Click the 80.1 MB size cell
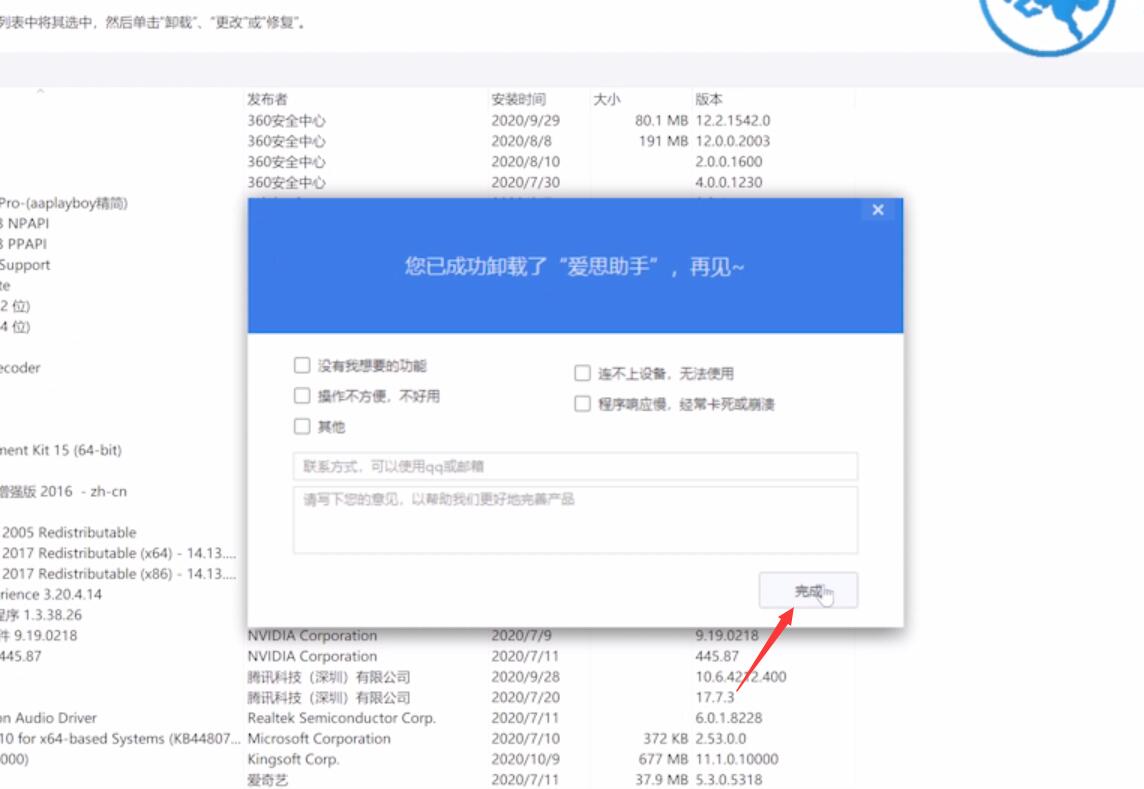The image size is (1144, 789). point(661,120)
